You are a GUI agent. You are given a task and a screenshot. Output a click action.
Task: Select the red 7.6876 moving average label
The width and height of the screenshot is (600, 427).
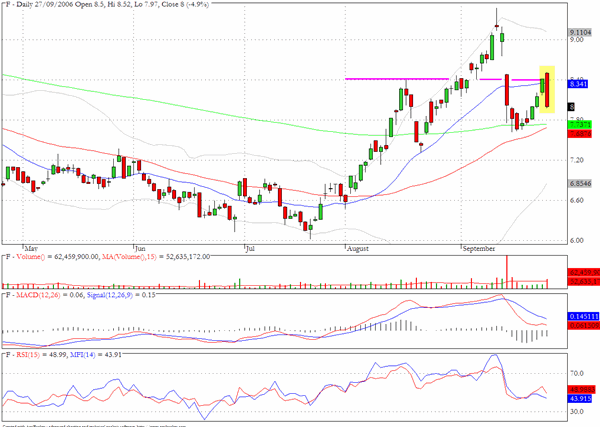580,134
